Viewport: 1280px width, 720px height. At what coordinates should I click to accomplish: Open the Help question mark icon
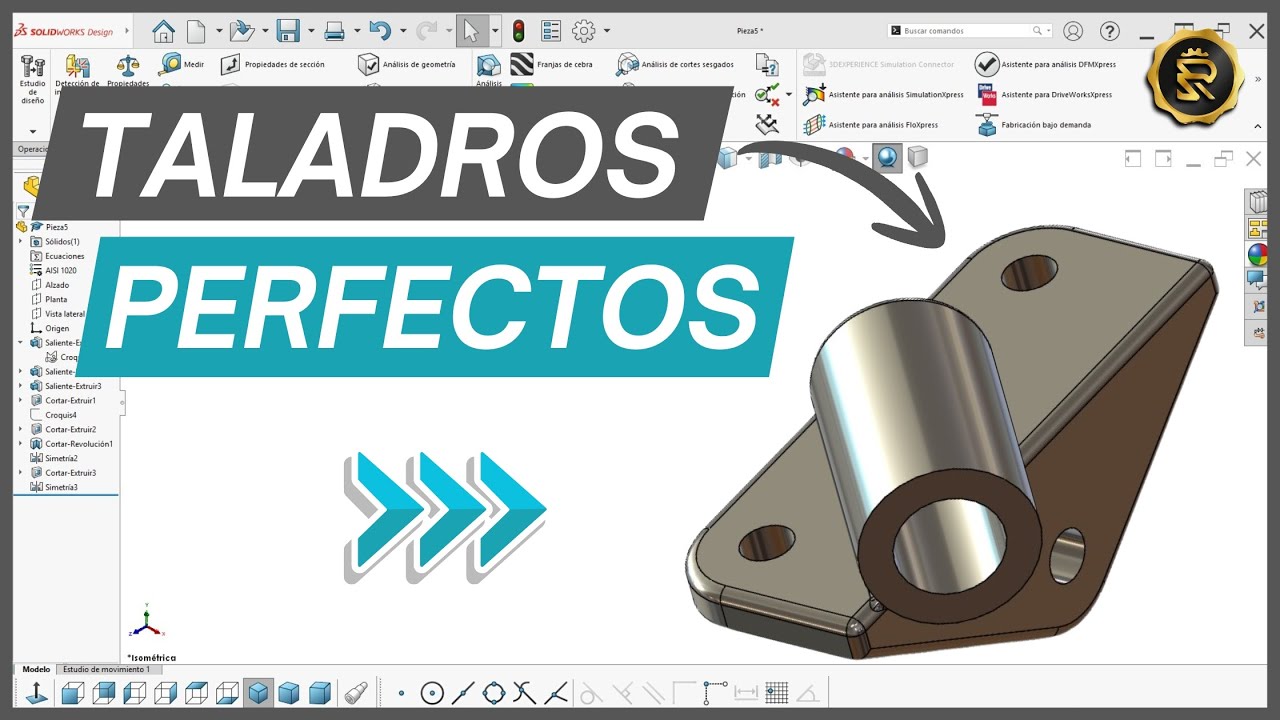[x=1109, y=31]
